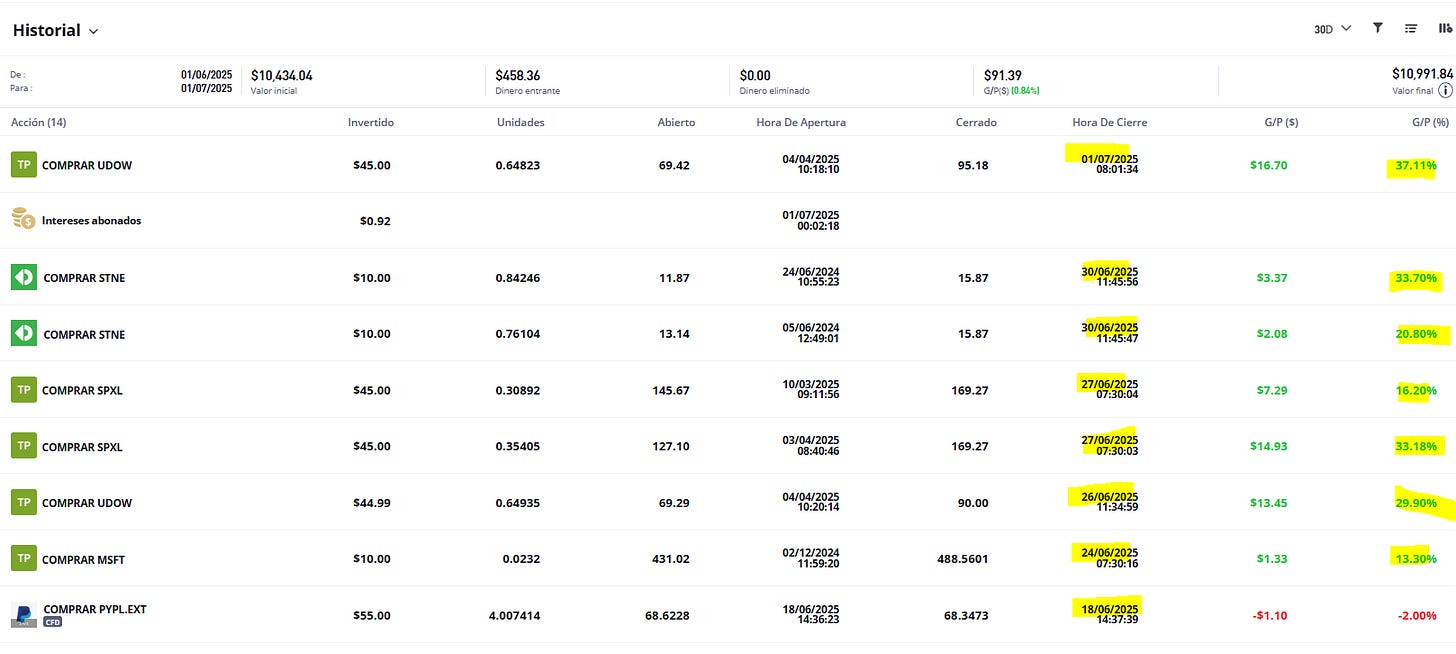1456x654 pixels.
Task: Click the 95.18 closing price
Action: coord(973,165)
